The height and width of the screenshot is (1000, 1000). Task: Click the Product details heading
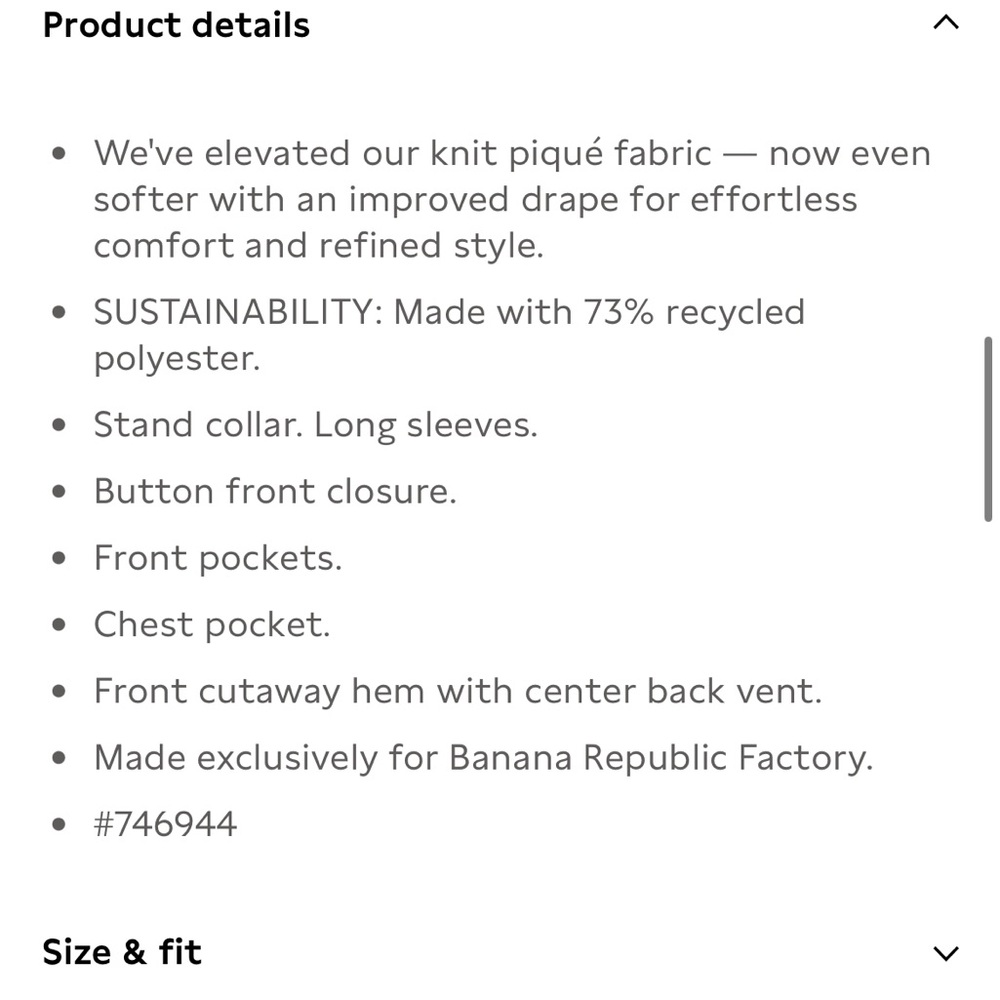[x=176, y=25]
